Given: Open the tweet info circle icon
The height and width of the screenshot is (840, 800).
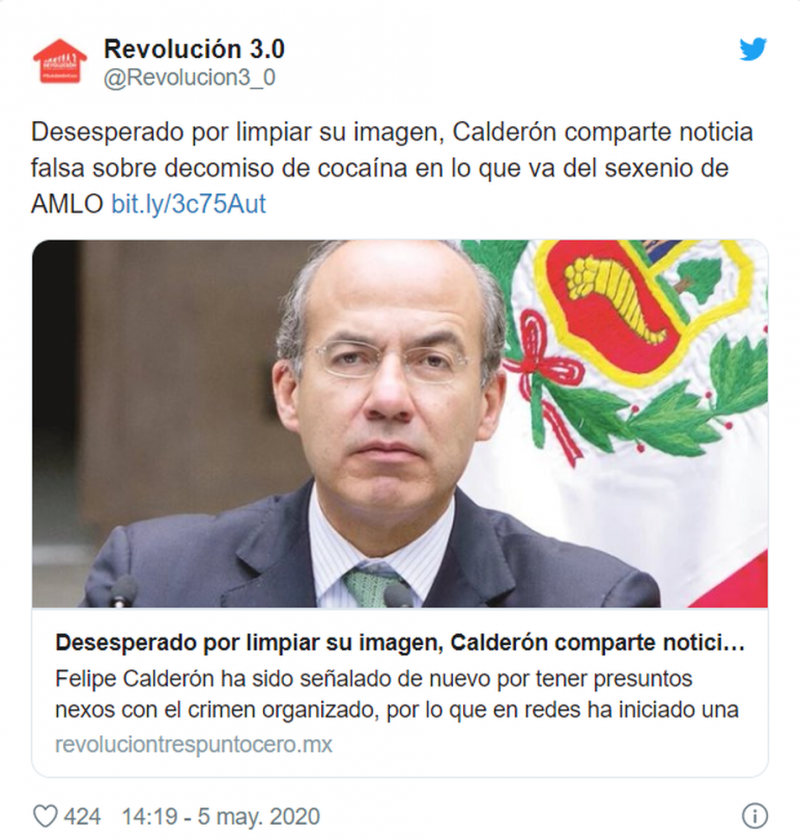Looking at the screenshot, I should pos(754,817).
